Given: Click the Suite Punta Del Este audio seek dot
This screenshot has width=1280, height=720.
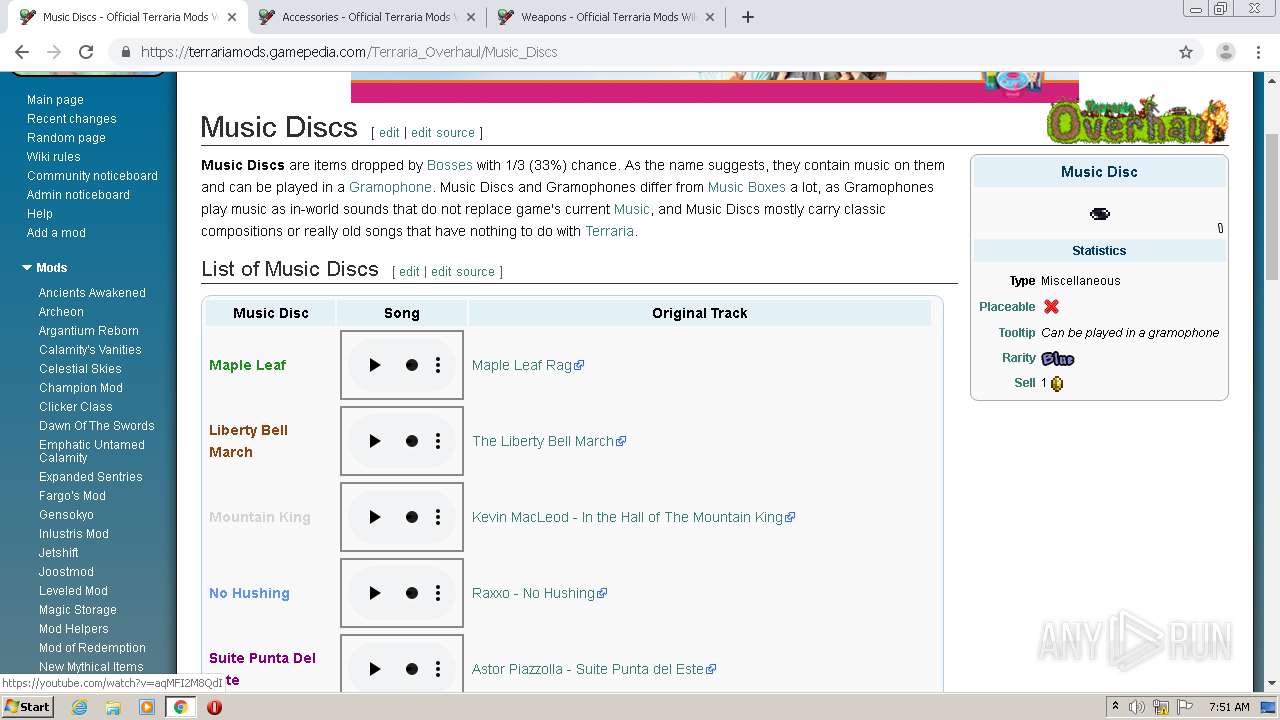Looking at the screenshot, I should tap(412, 669).
